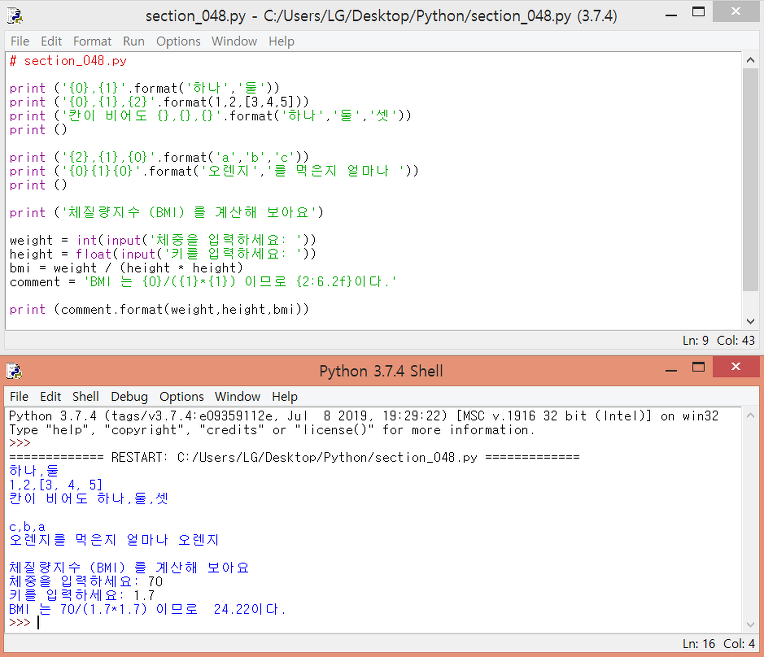Open Edit menu in Python Shell
This screenshot has width=764, height=657.
click(x=50, y=397)
